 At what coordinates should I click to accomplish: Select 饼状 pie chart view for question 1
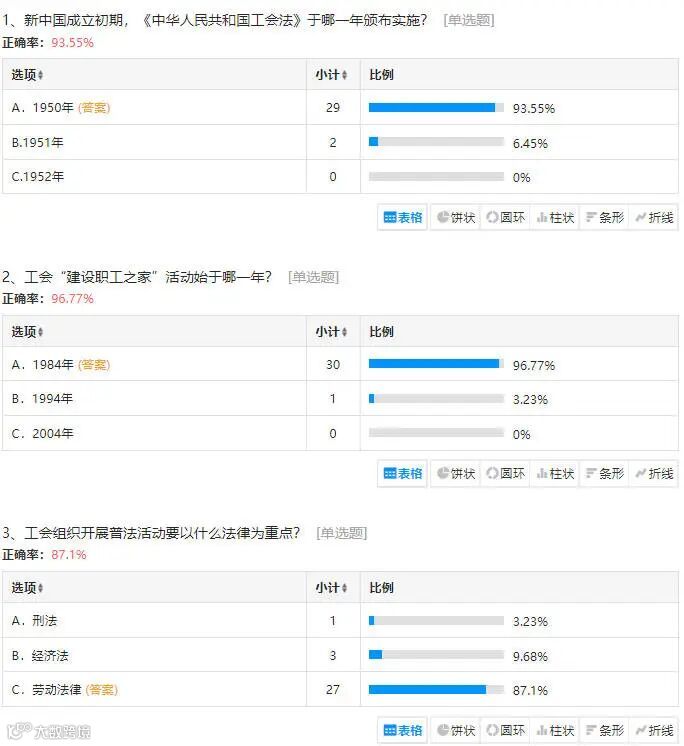coord(456,217)
